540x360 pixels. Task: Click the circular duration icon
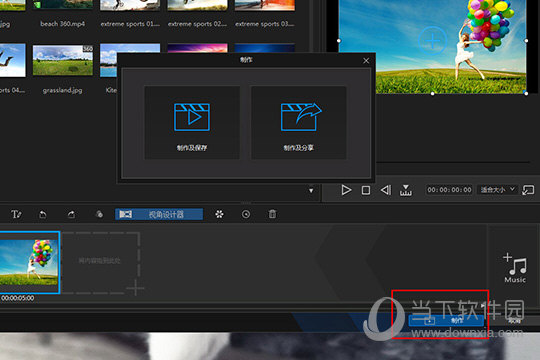pos(246,214)
